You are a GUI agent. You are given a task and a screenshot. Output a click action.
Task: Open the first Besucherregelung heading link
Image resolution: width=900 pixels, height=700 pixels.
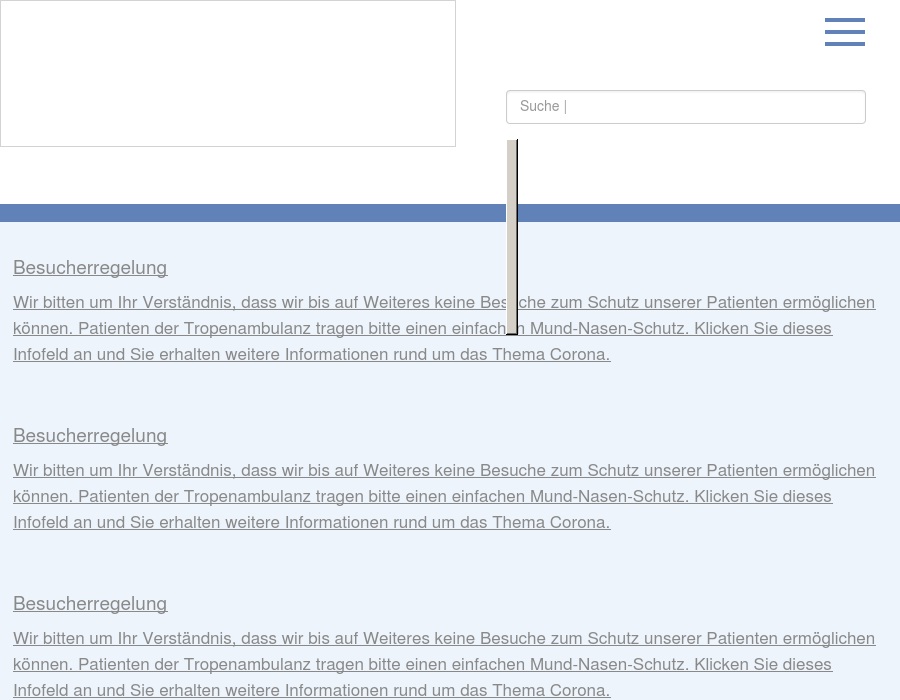pyautogui.click(x=90, y=268)
